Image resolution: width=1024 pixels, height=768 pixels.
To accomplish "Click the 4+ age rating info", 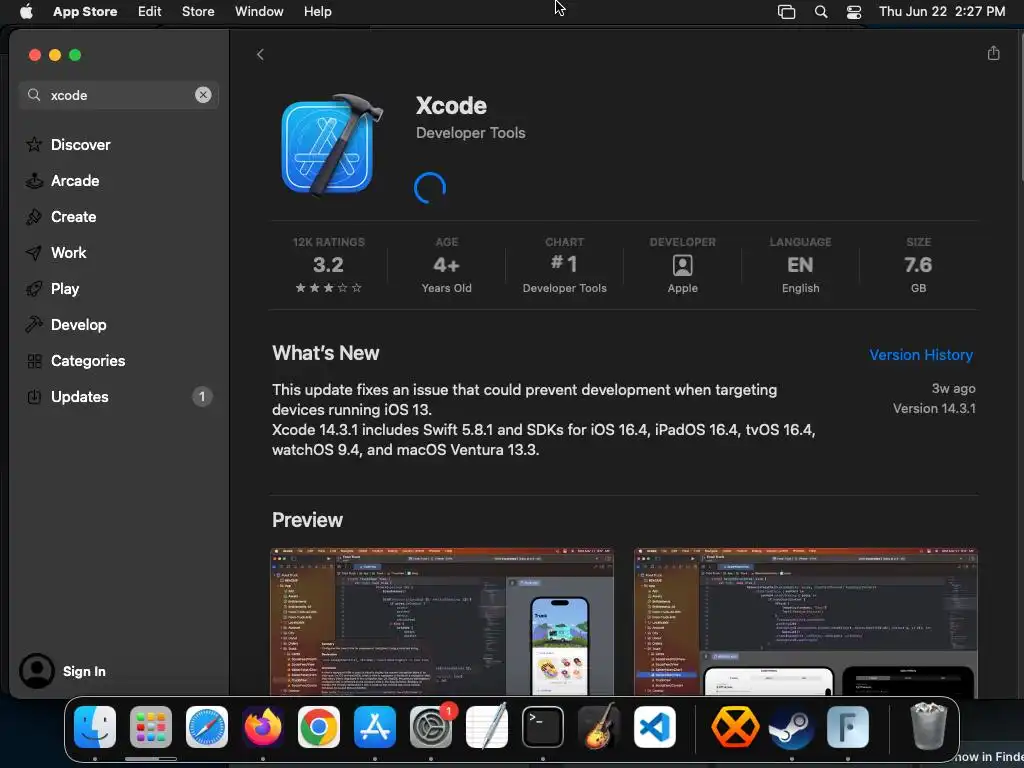I will point(446,265).
